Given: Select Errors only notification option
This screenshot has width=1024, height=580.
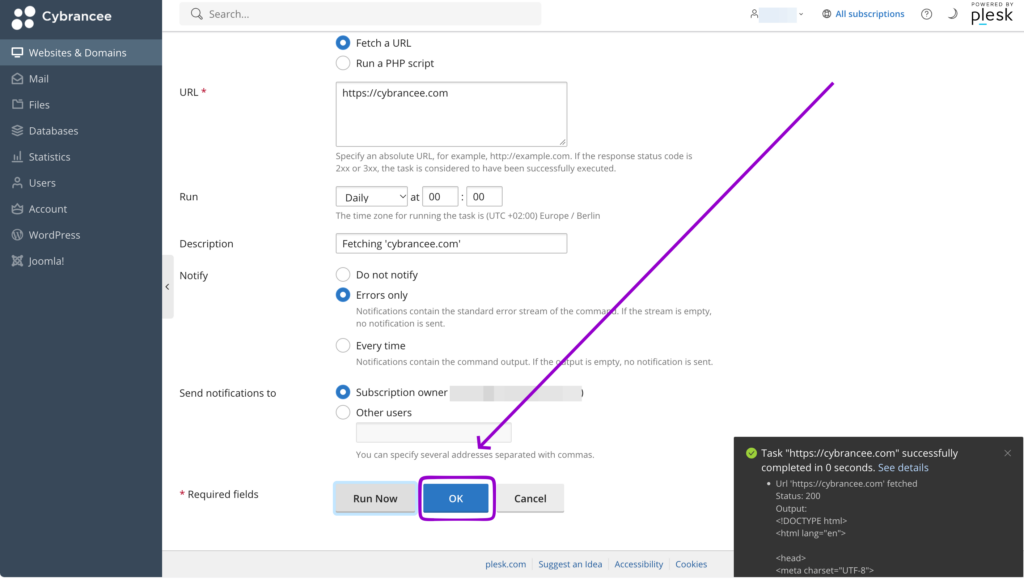Looking at the screenshot, I should click(343, 295).
